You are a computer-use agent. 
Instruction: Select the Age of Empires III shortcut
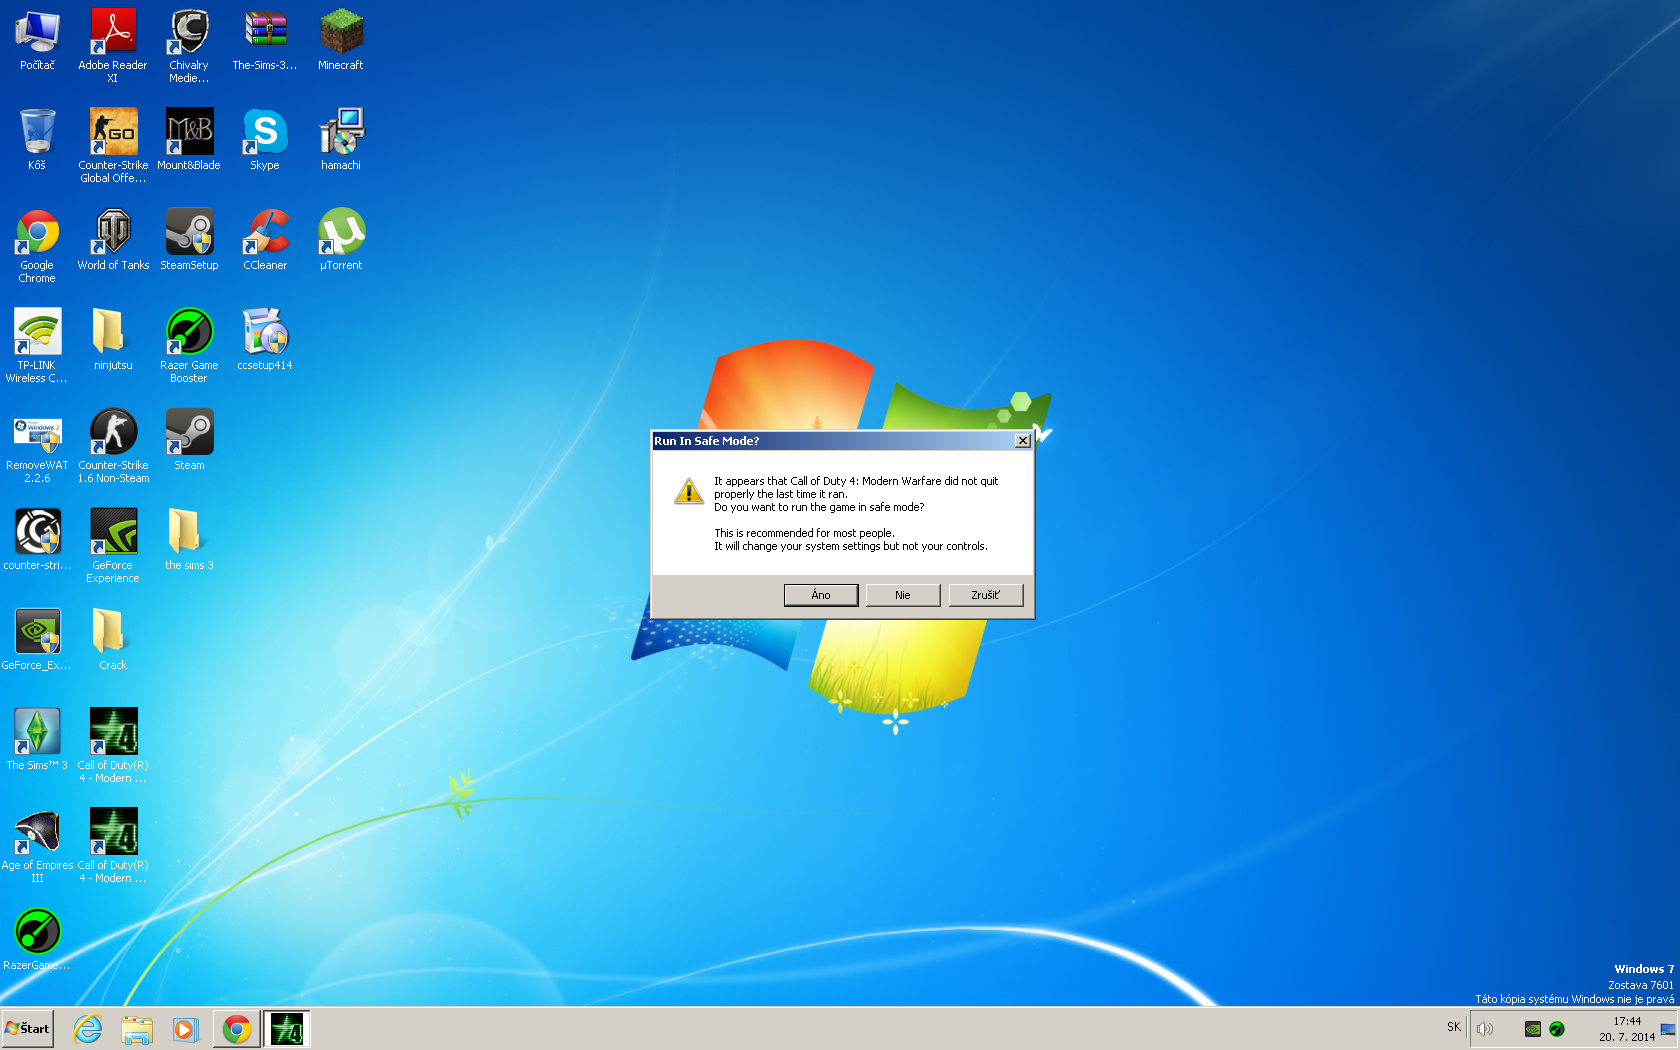[37, 846]
